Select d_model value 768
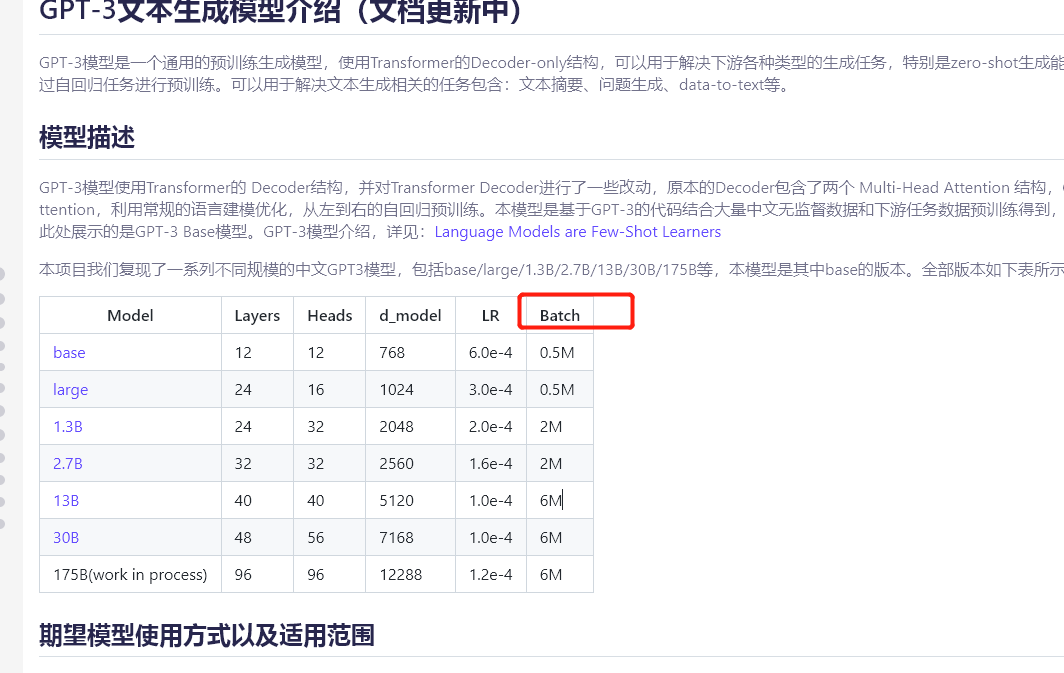 (392, 353)
